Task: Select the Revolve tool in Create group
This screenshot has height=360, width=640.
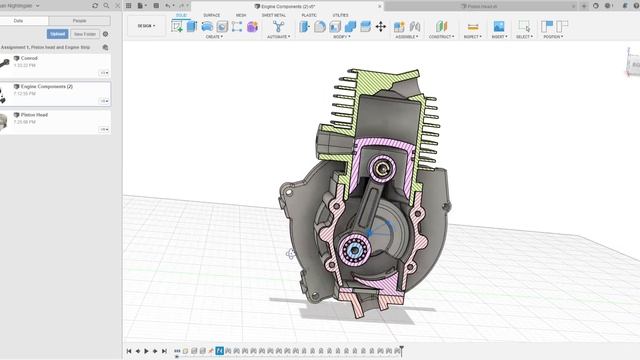Action: [207, 27]
